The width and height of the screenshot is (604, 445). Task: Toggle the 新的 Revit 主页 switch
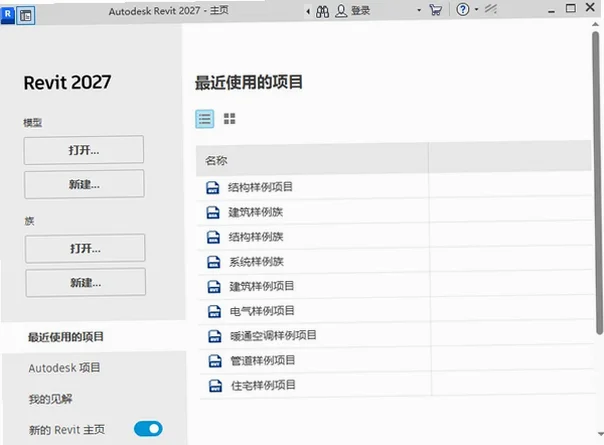click(x=148, y=428)
